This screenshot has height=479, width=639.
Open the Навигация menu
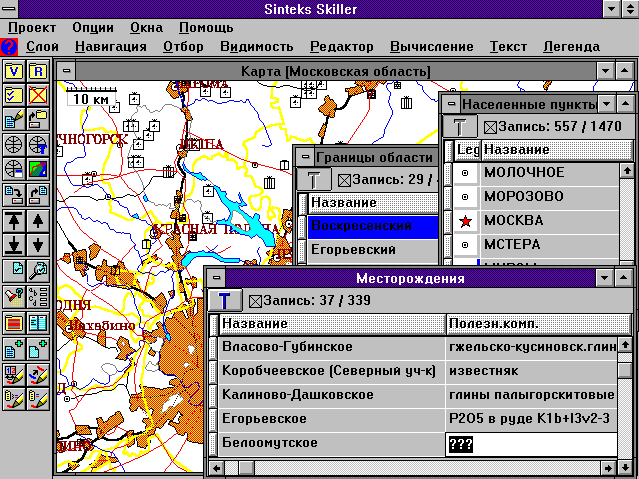click(x=110, y=46)
